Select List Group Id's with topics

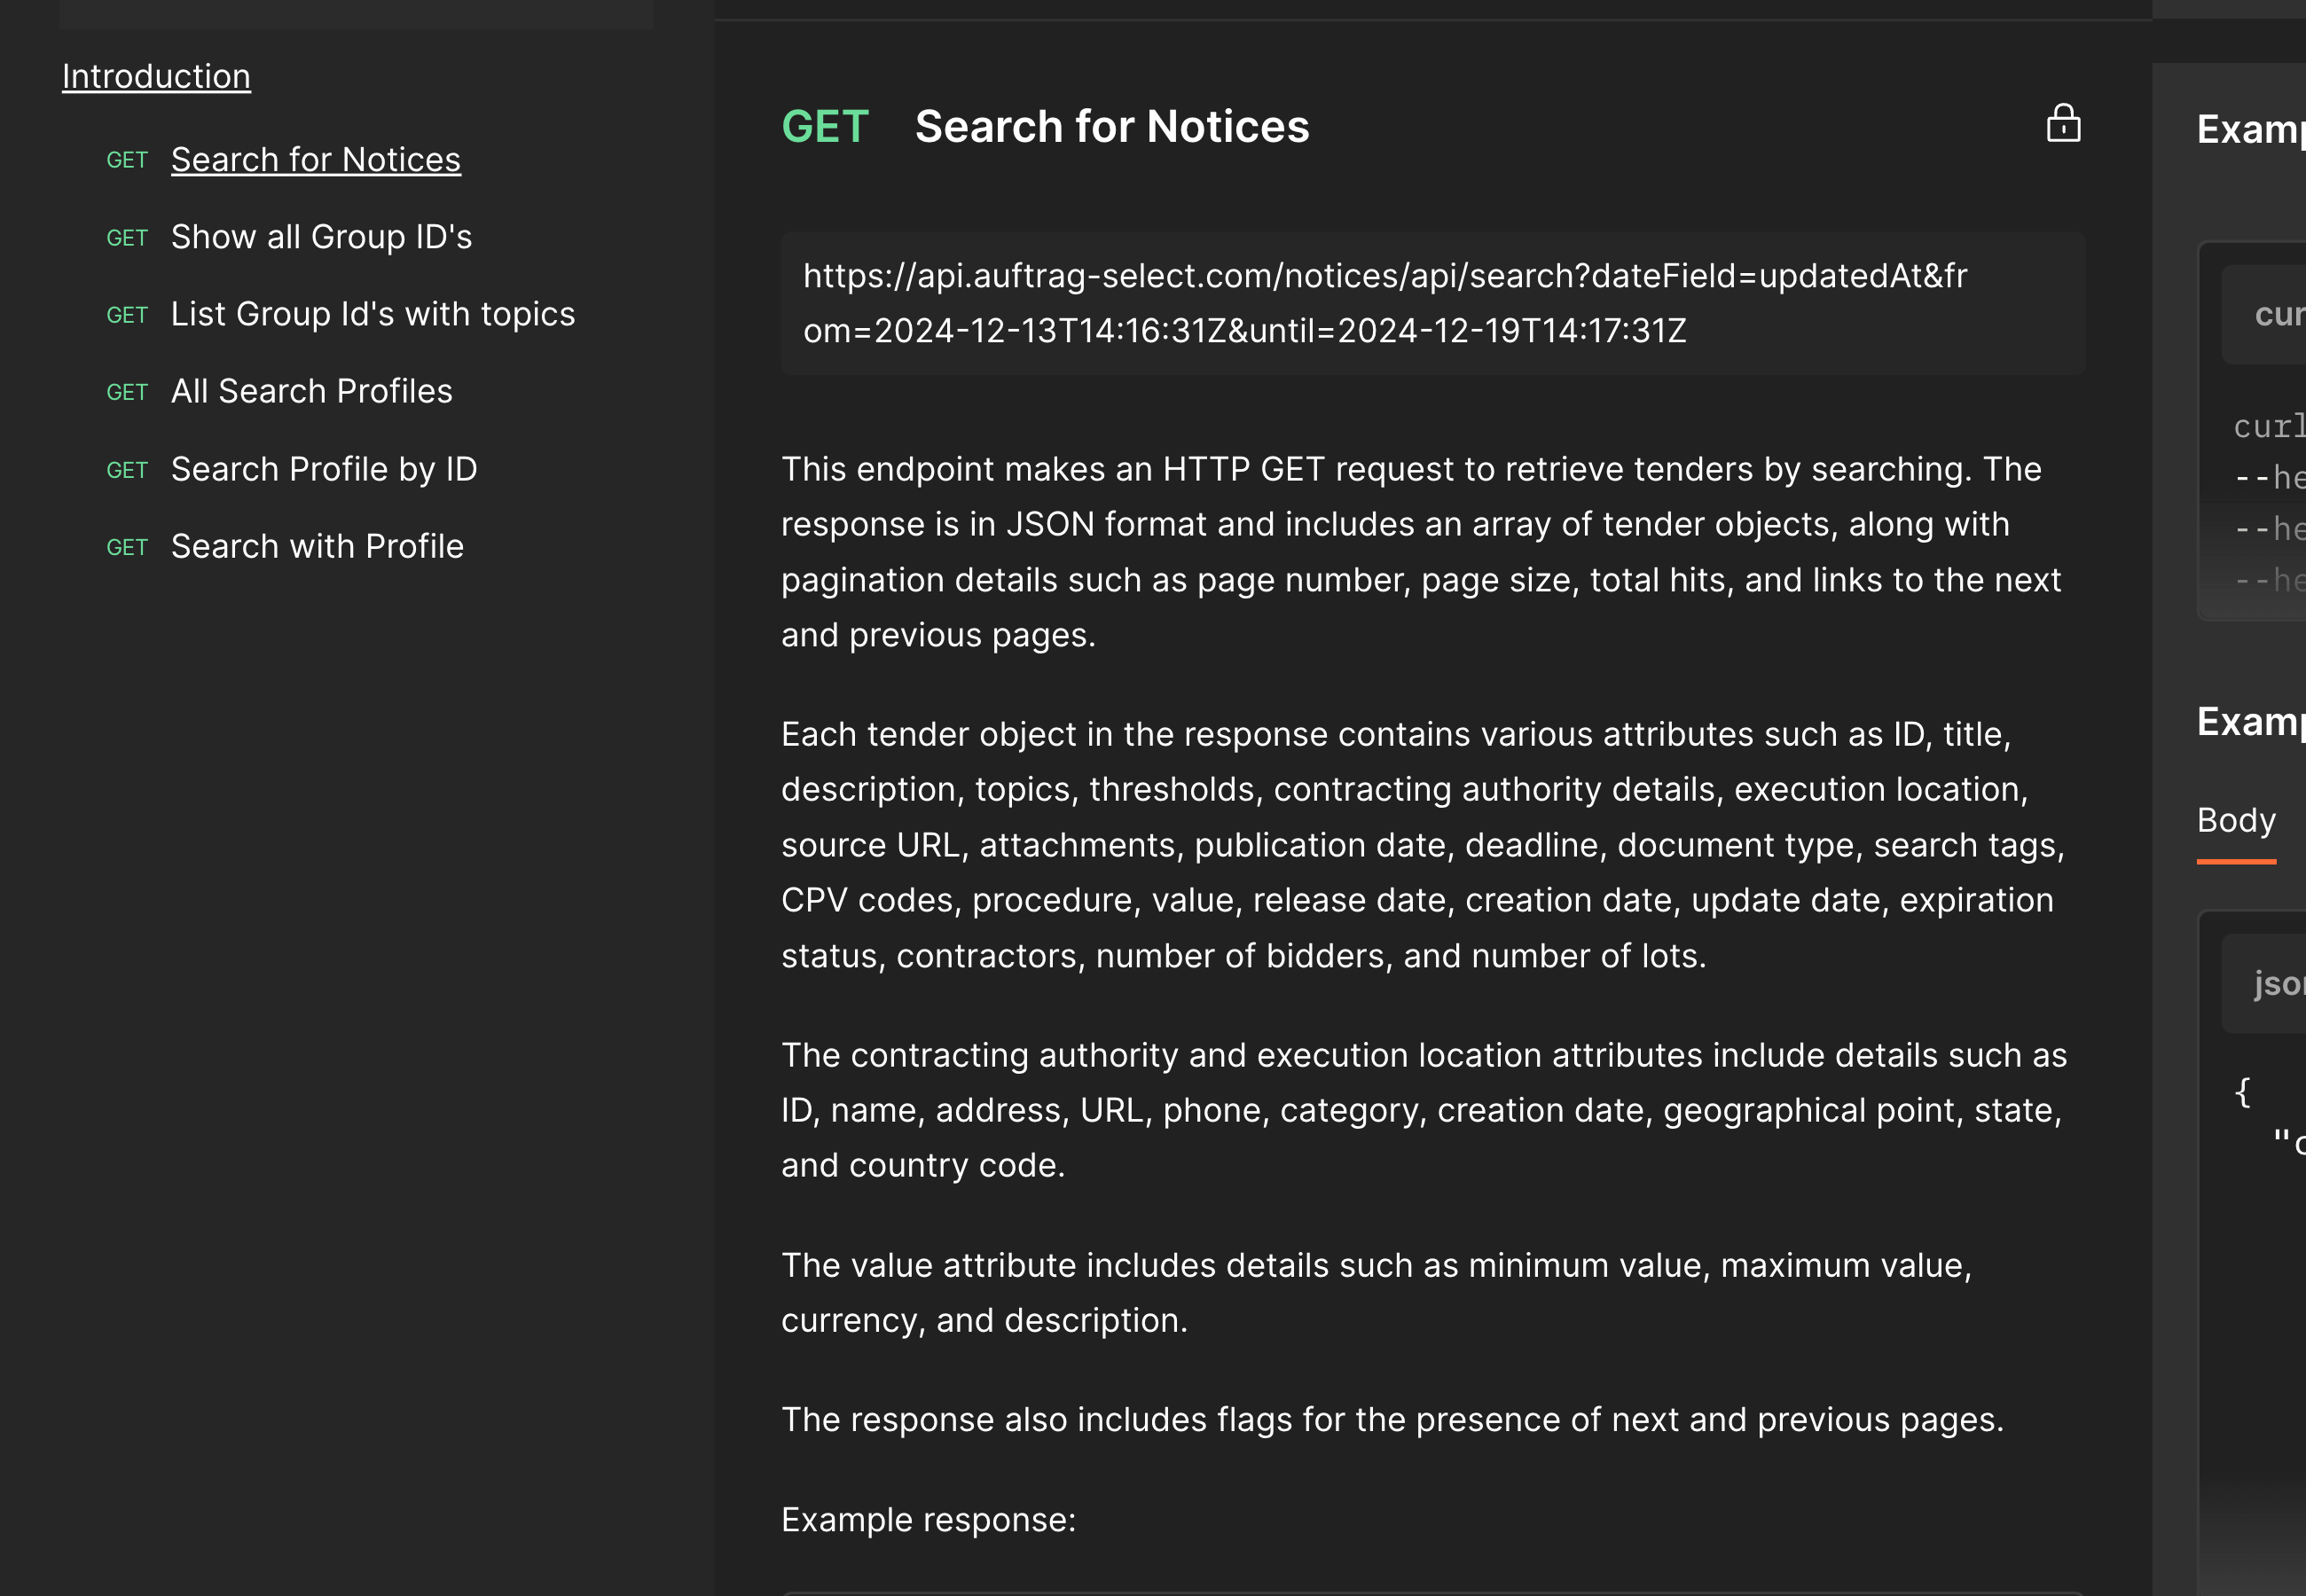coord(373,314)
